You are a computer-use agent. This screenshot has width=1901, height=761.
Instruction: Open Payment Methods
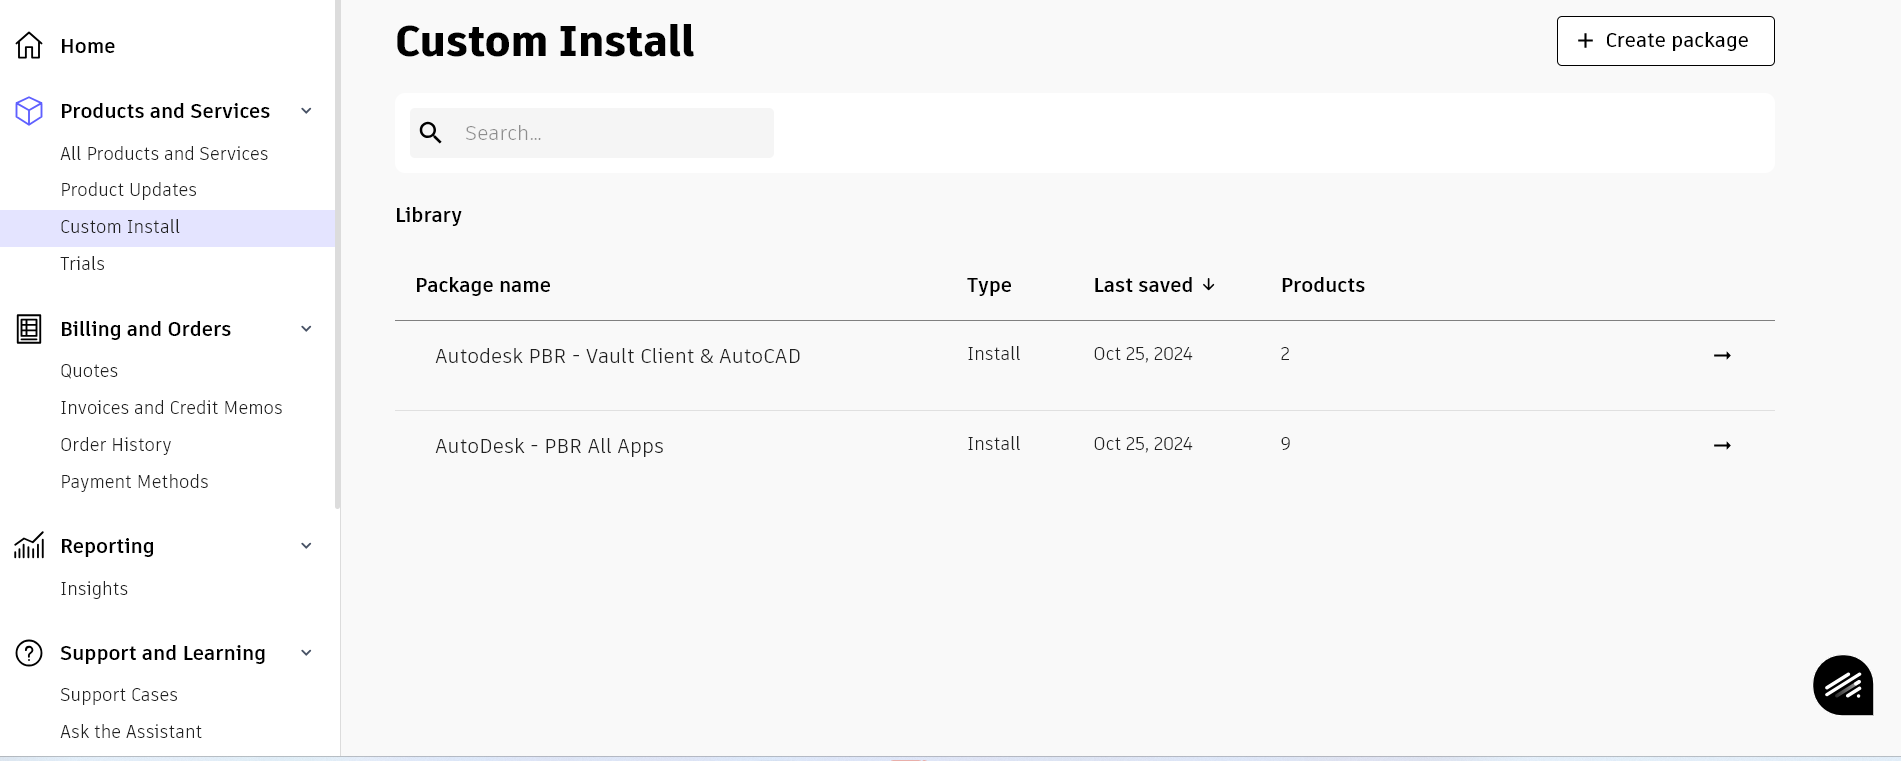[134, 482]
